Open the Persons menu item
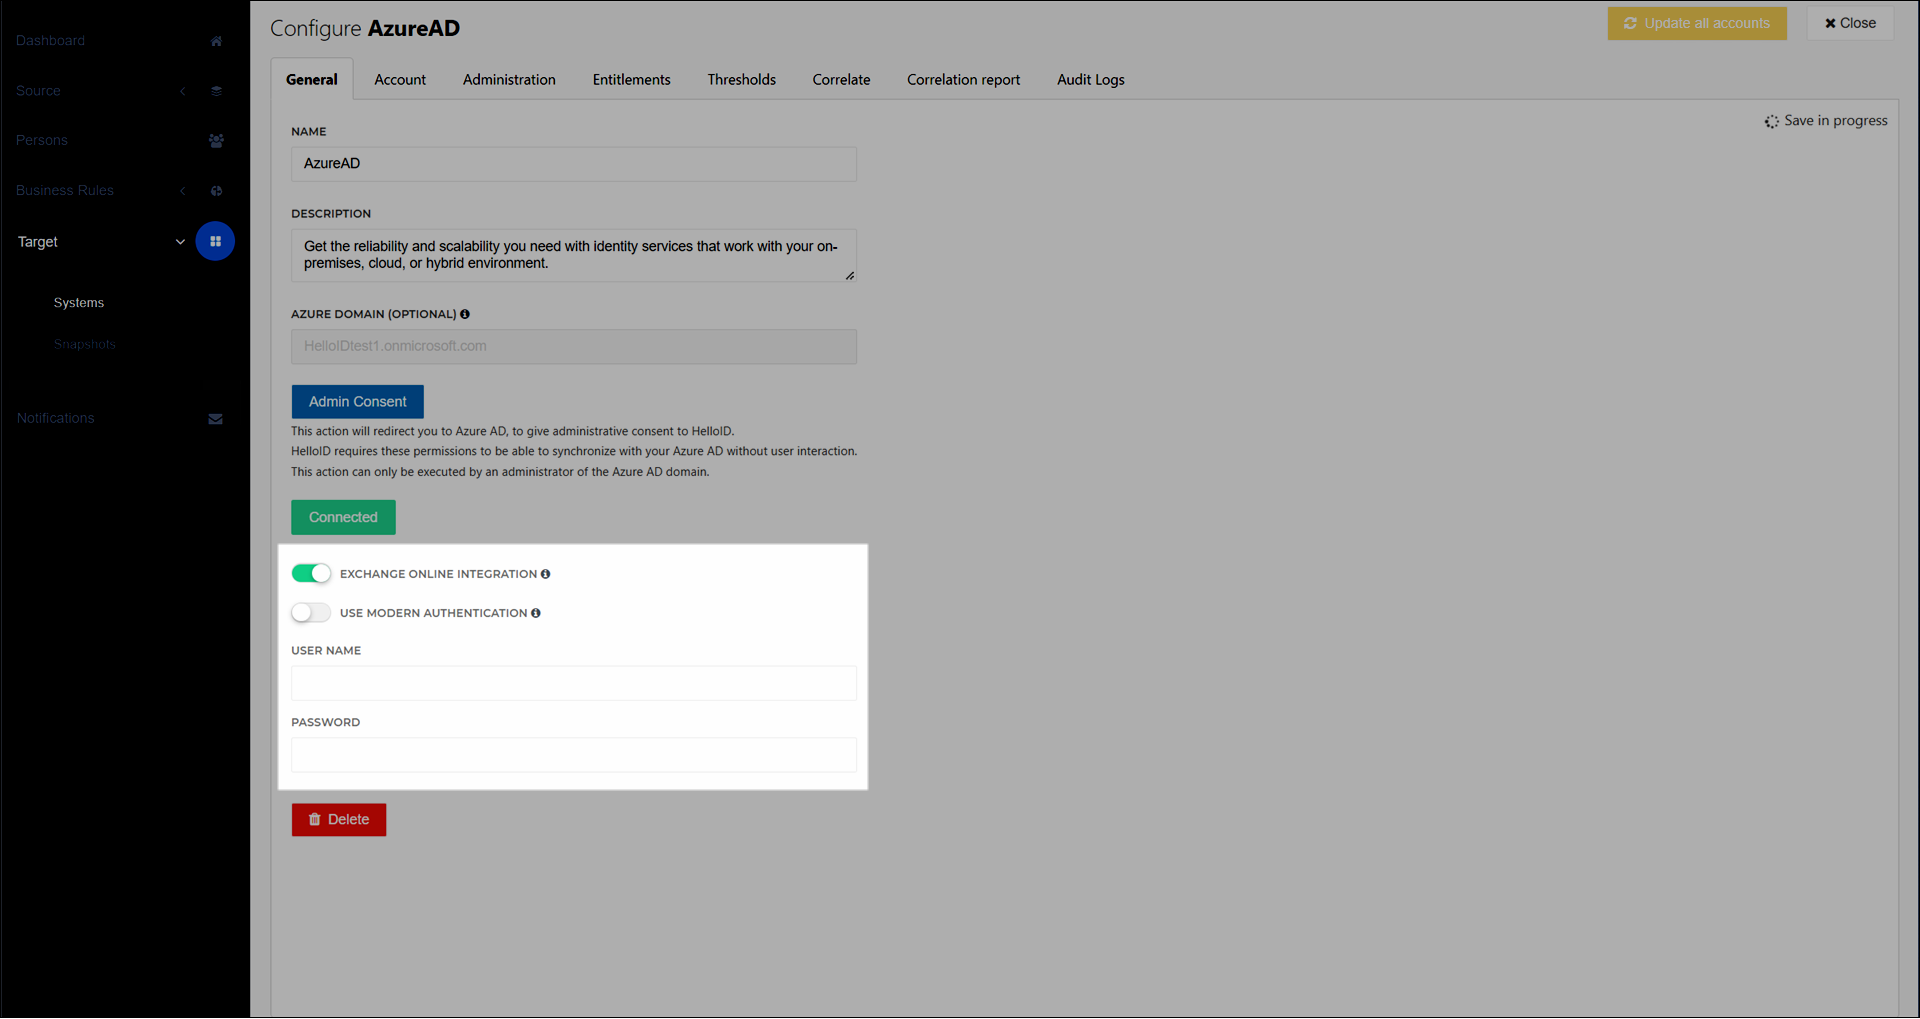The image size is (1920, 1019). [x=42, y=141]
